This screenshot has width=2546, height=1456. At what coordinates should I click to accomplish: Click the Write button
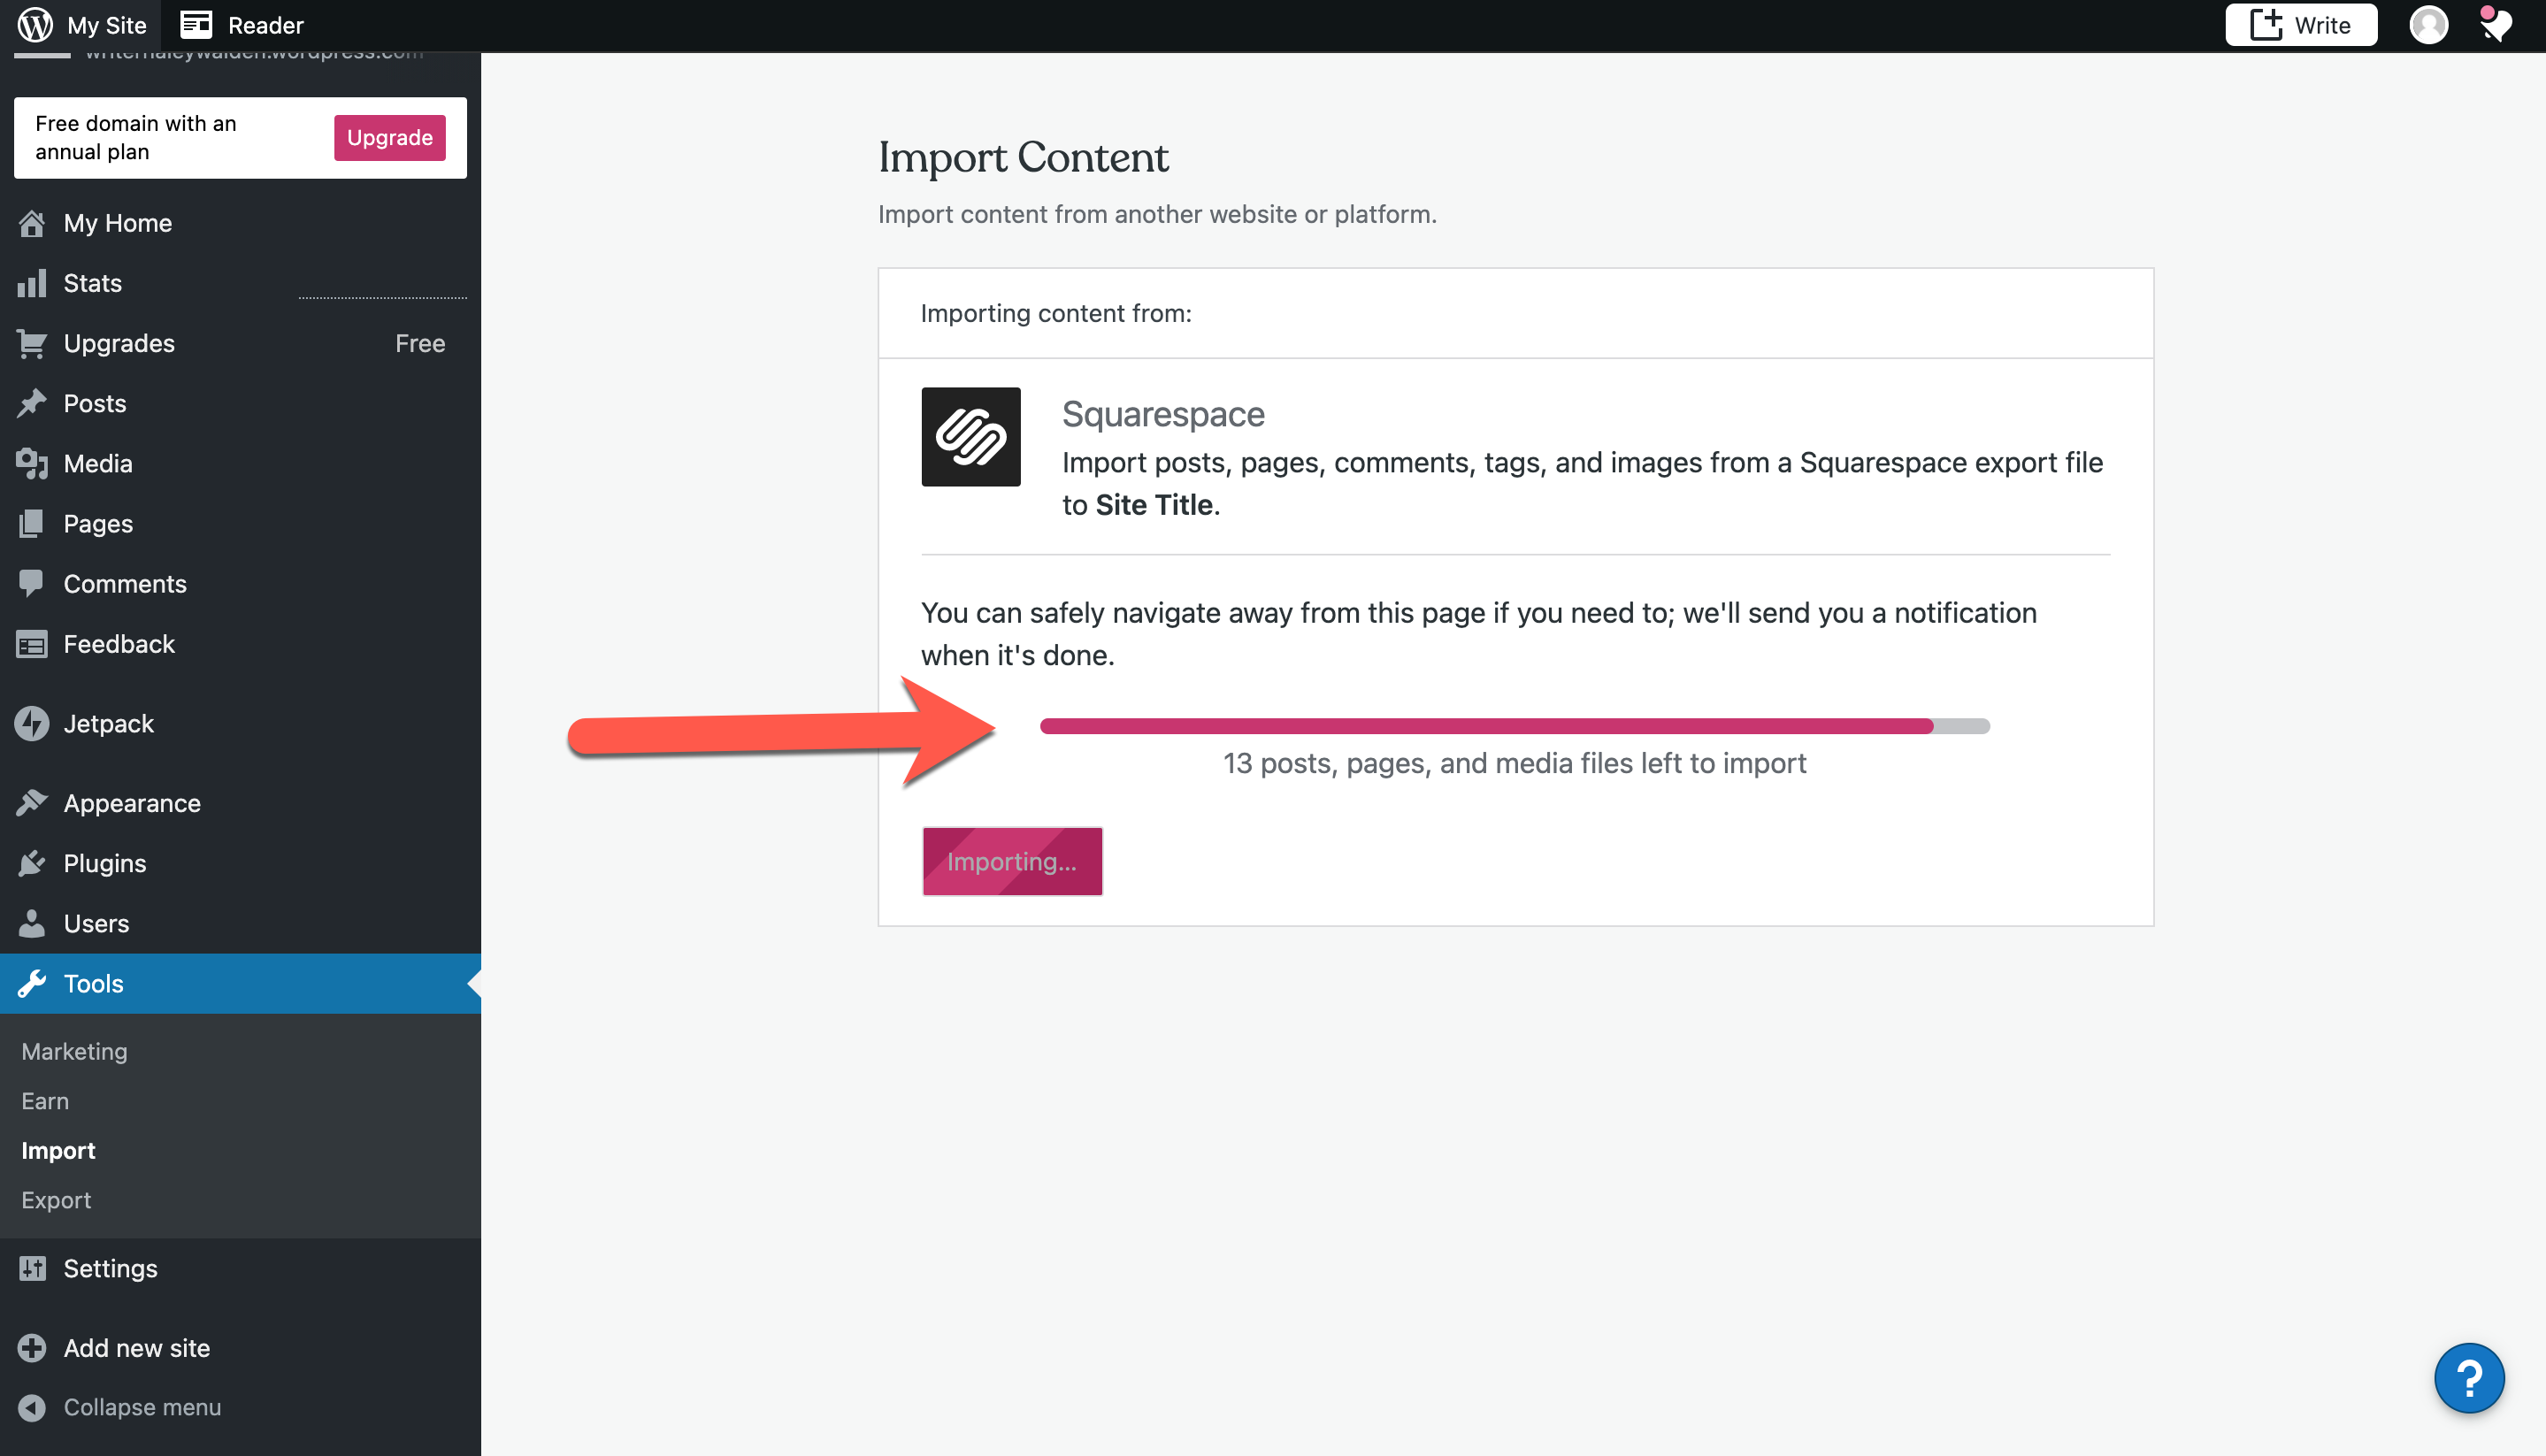pos(2300,25)
